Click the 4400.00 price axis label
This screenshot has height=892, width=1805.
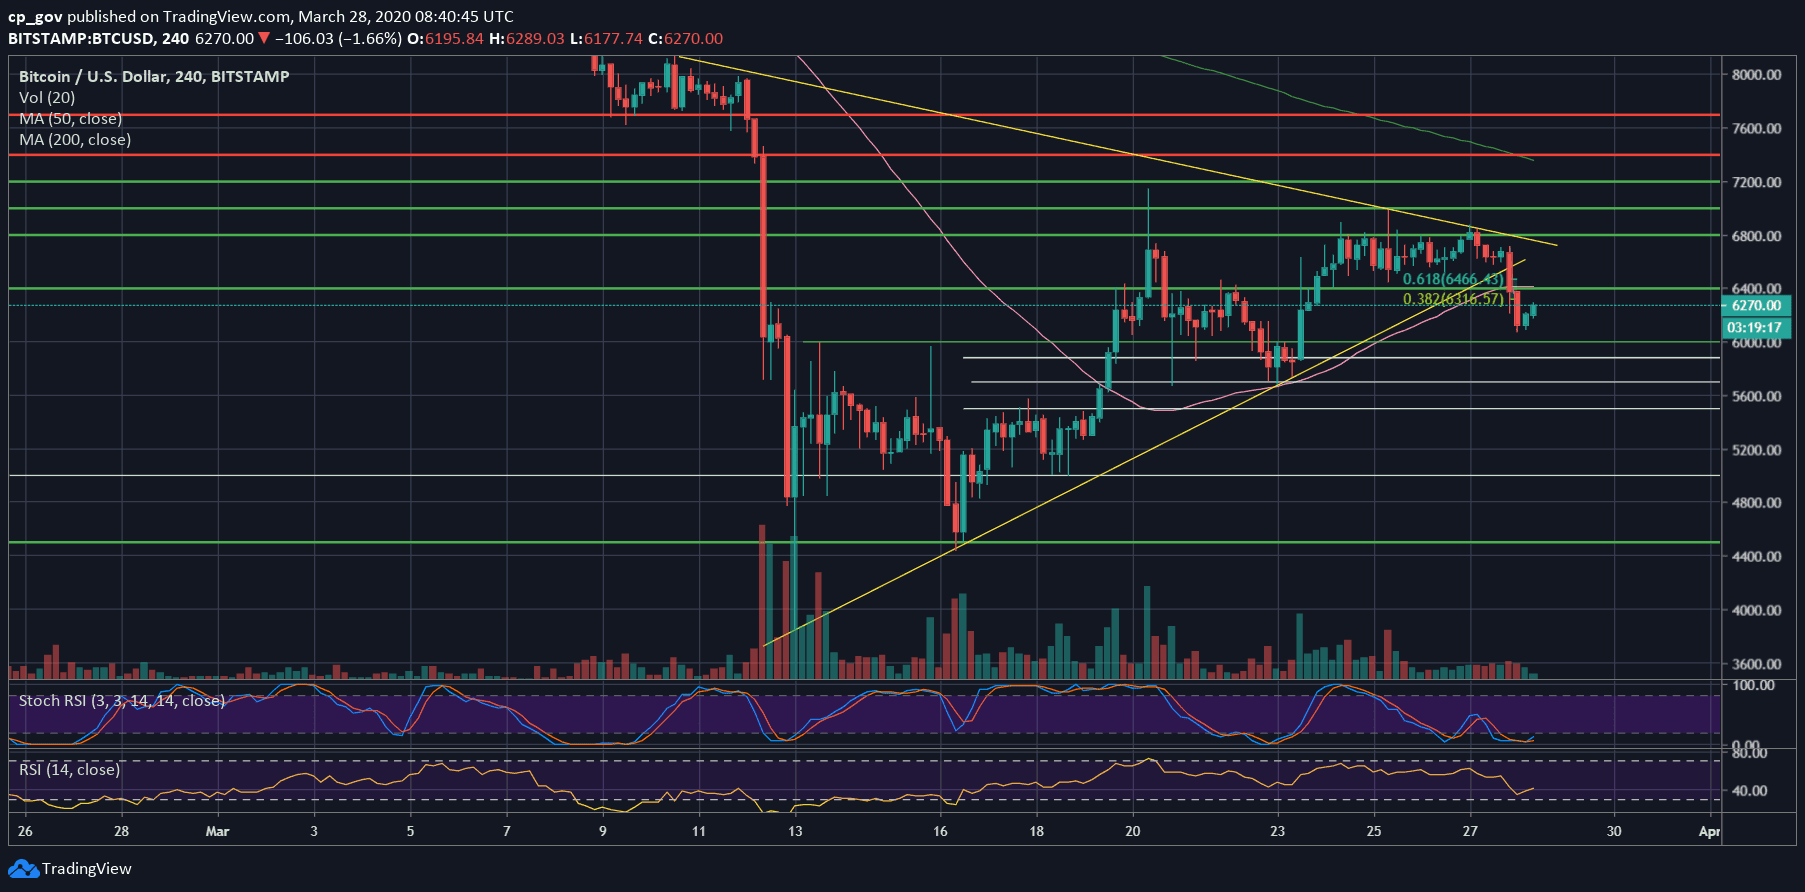(x=1756, y=556)
